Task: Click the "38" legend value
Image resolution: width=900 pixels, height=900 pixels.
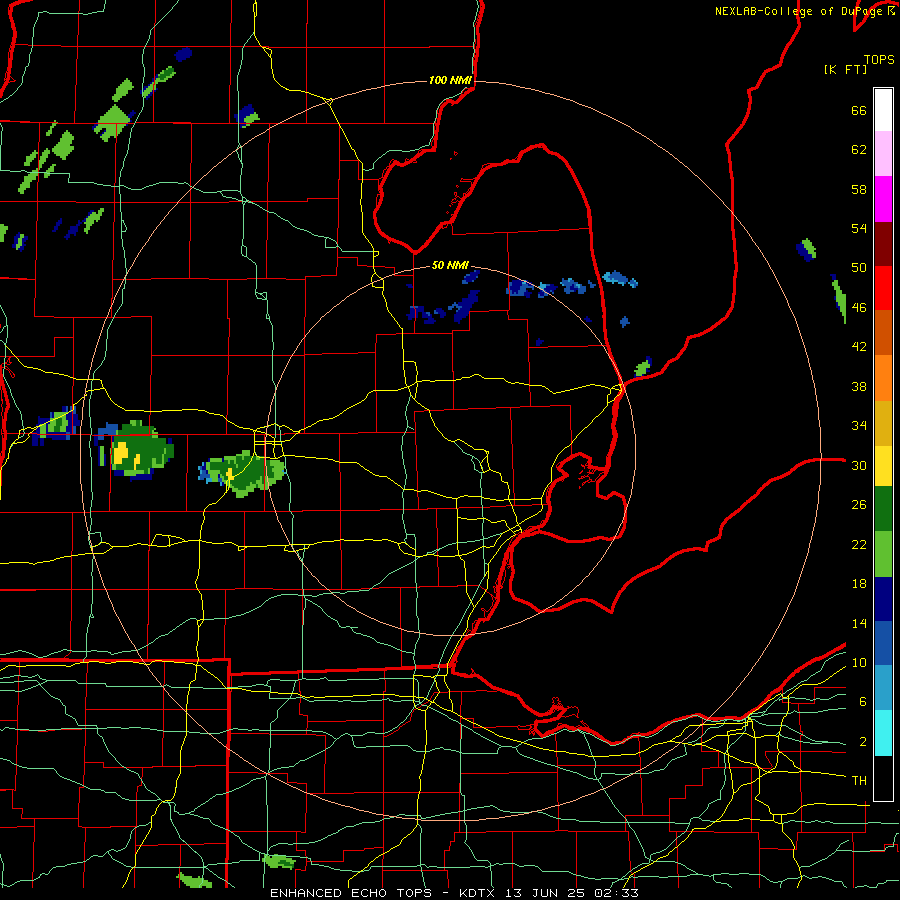Action: [859, 386]
